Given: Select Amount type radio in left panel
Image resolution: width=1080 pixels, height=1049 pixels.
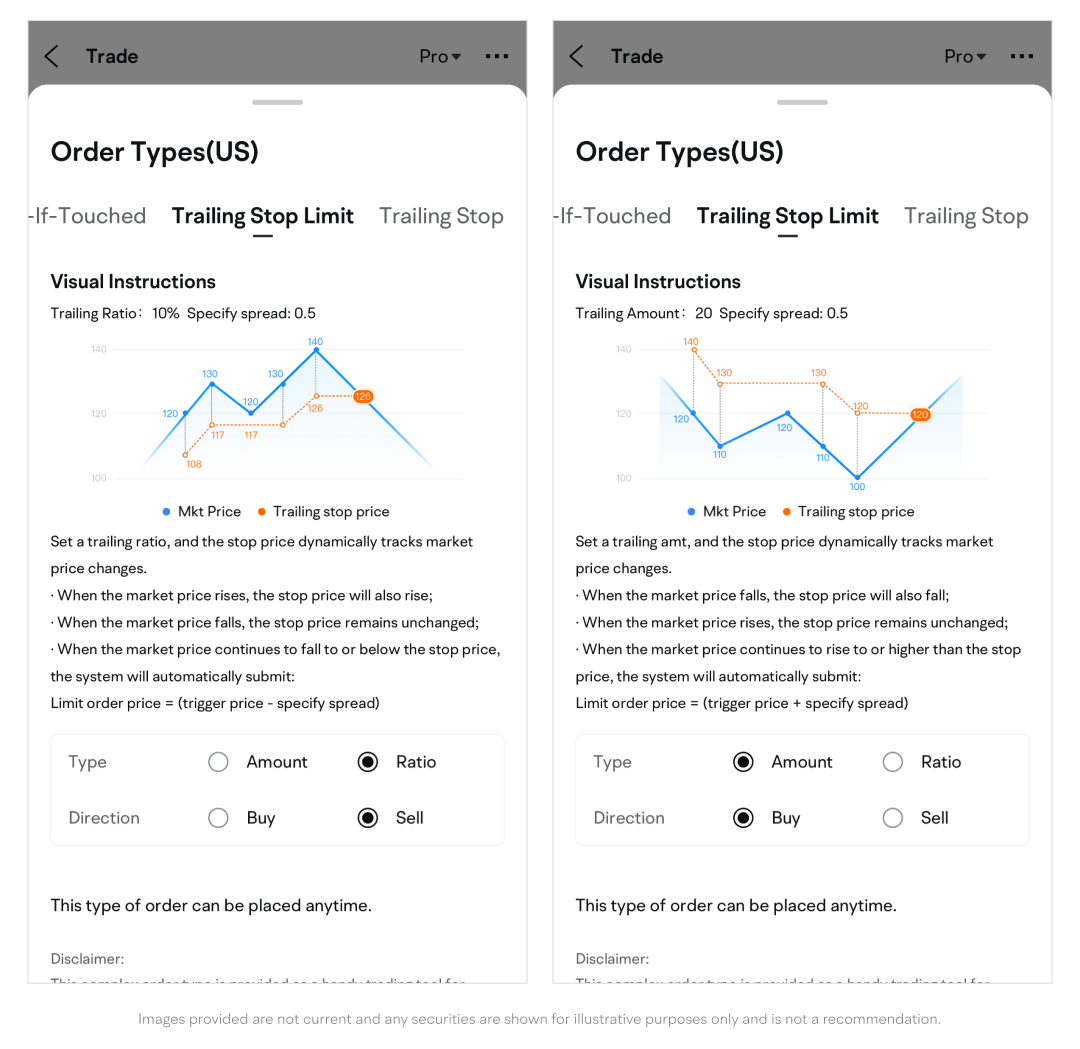Looking at the screenshot, I should click(x=219, y=762).
